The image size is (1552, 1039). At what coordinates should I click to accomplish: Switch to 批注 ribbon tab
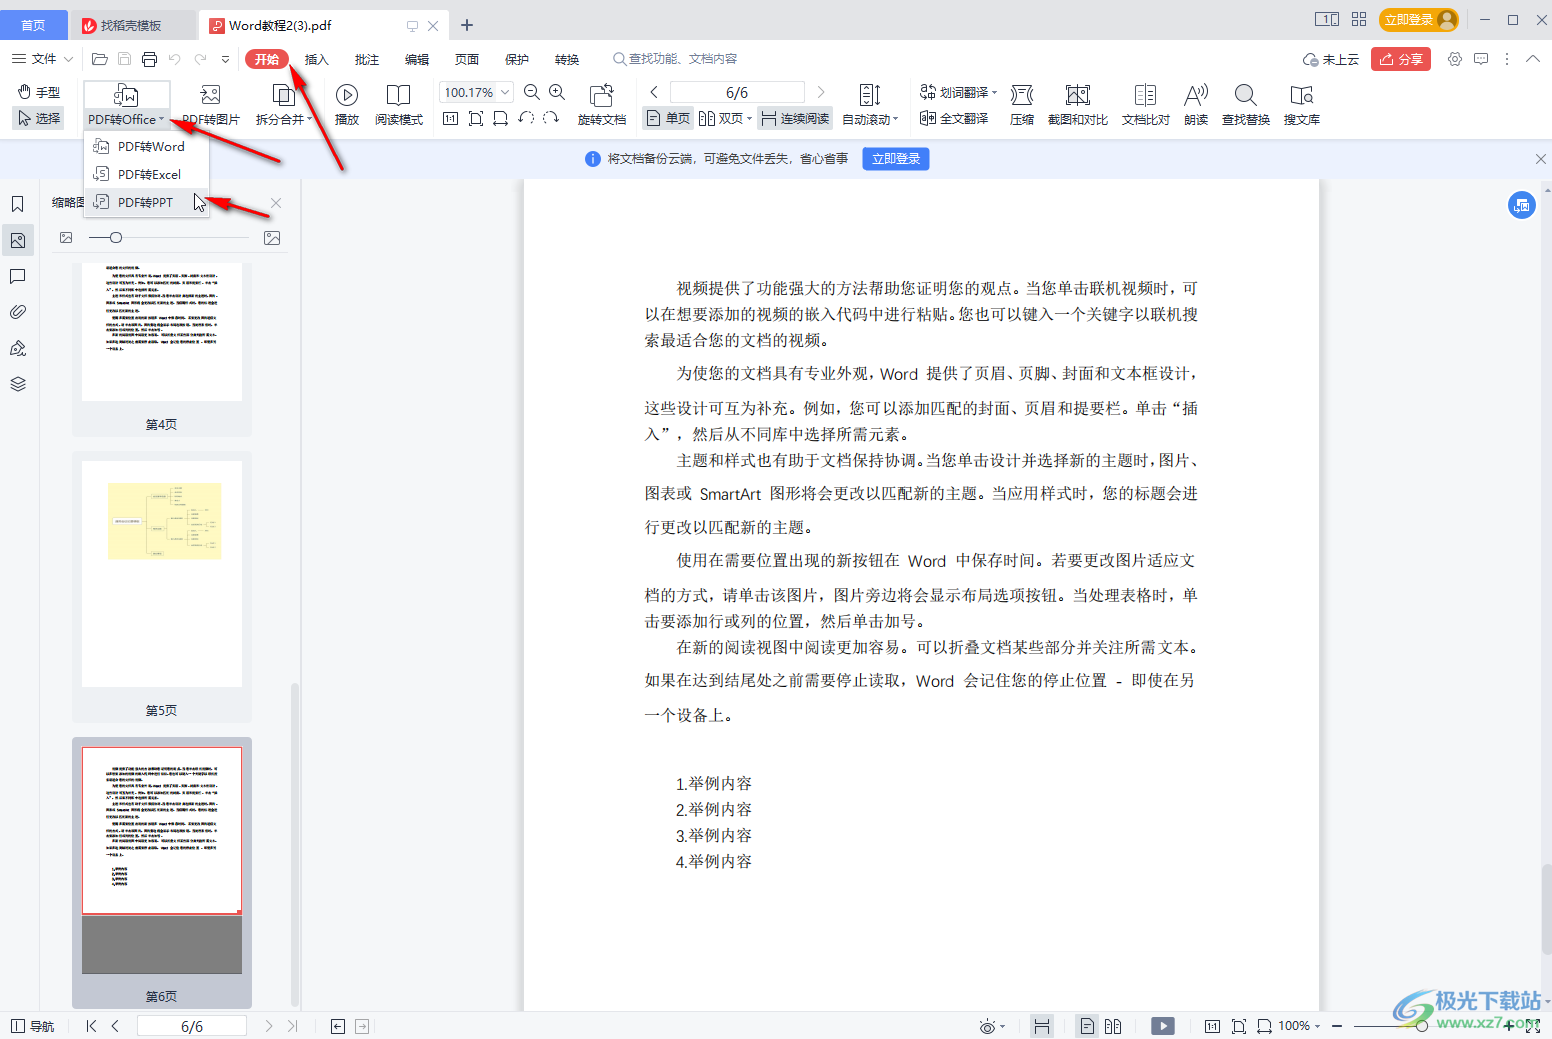[x=367, y=59]
